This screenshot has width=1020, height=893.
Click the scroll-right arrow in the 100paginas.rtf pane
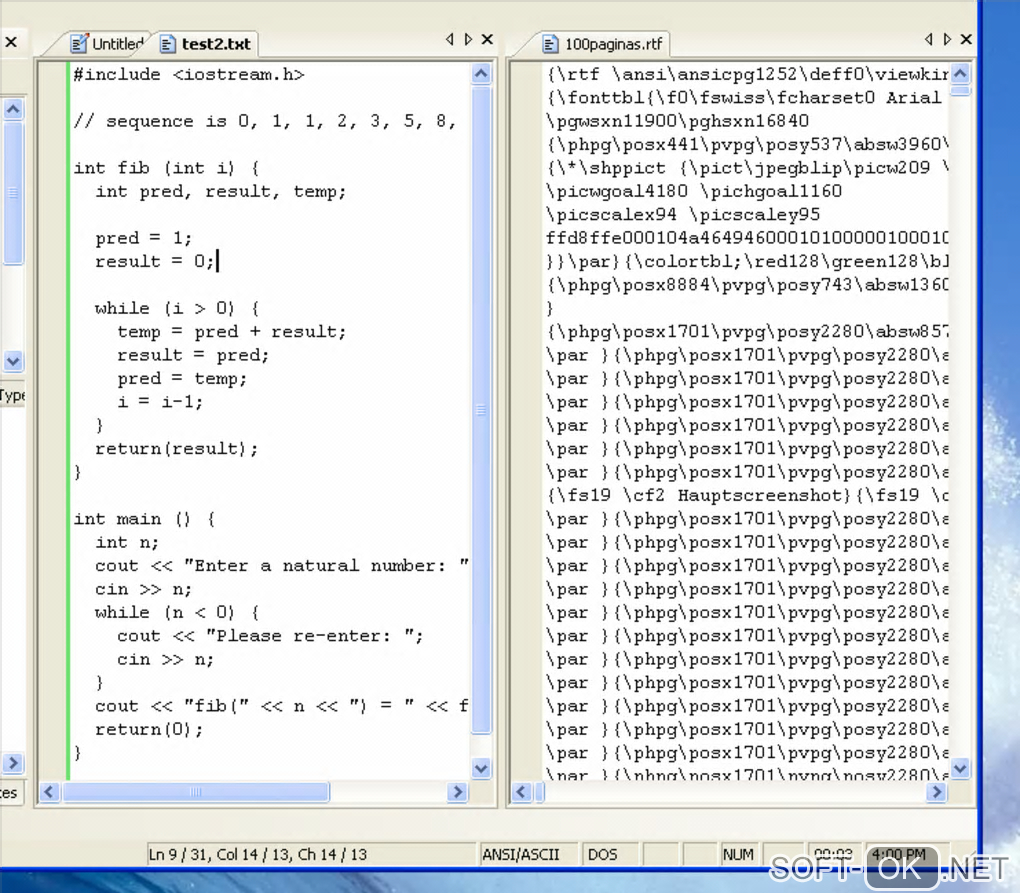pyautogui.click(x=937, y=792)
